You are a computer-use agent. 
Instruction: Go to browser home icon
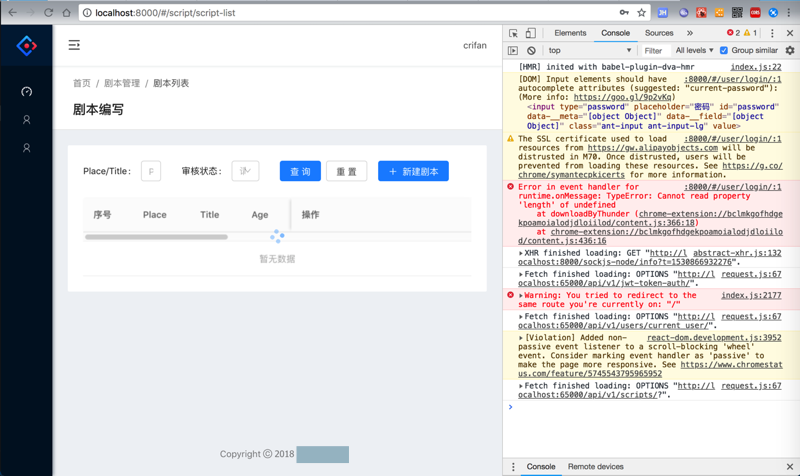pos(66,13)
